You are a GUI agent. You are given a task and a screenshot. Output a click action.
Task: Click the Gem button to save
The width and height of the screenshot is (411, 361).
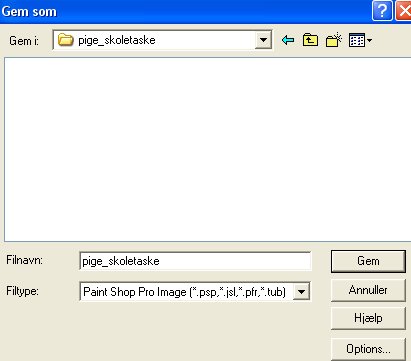pos(368,261)
